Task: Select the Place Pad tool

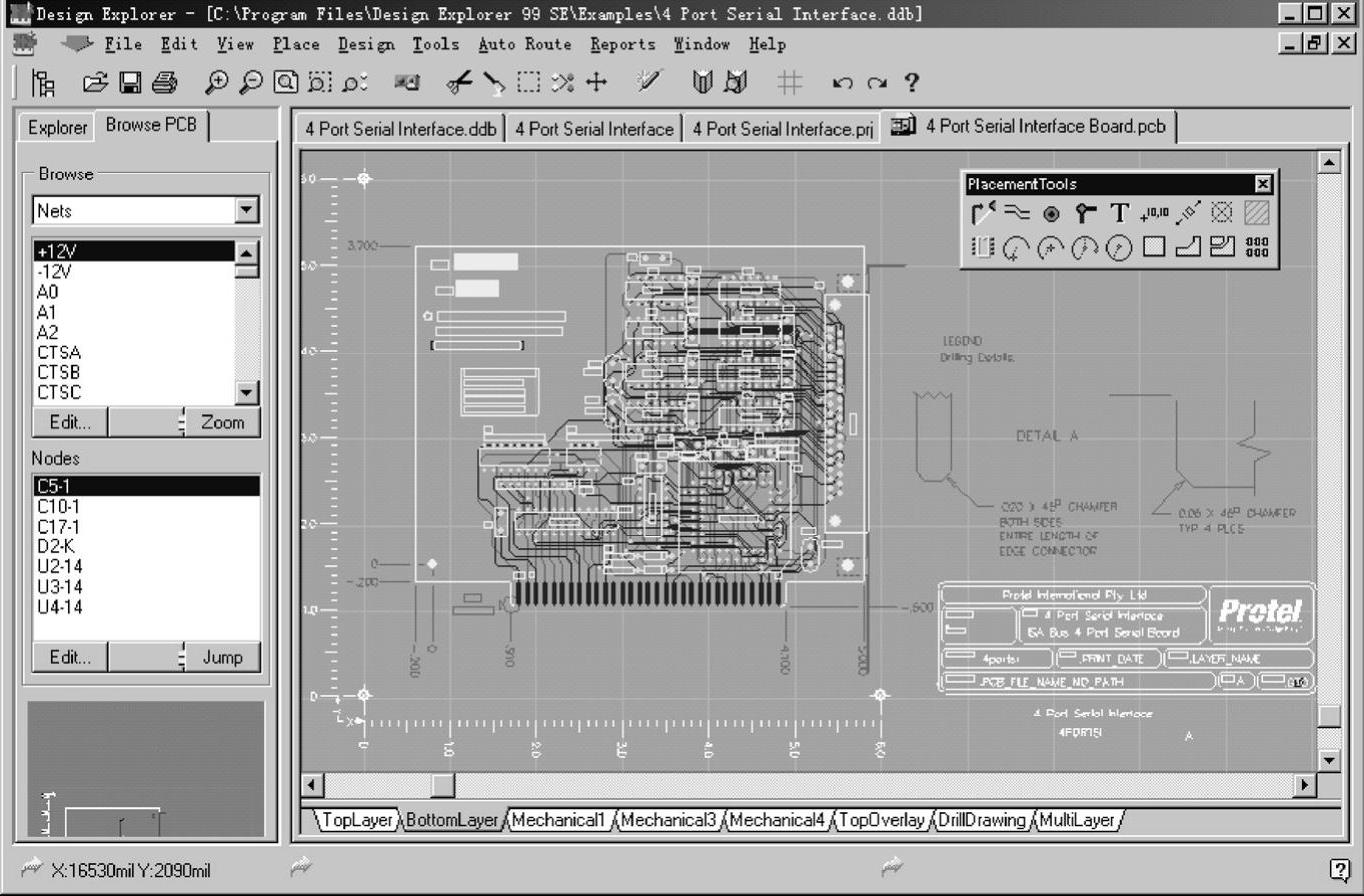Action: tap(1051, 212)
